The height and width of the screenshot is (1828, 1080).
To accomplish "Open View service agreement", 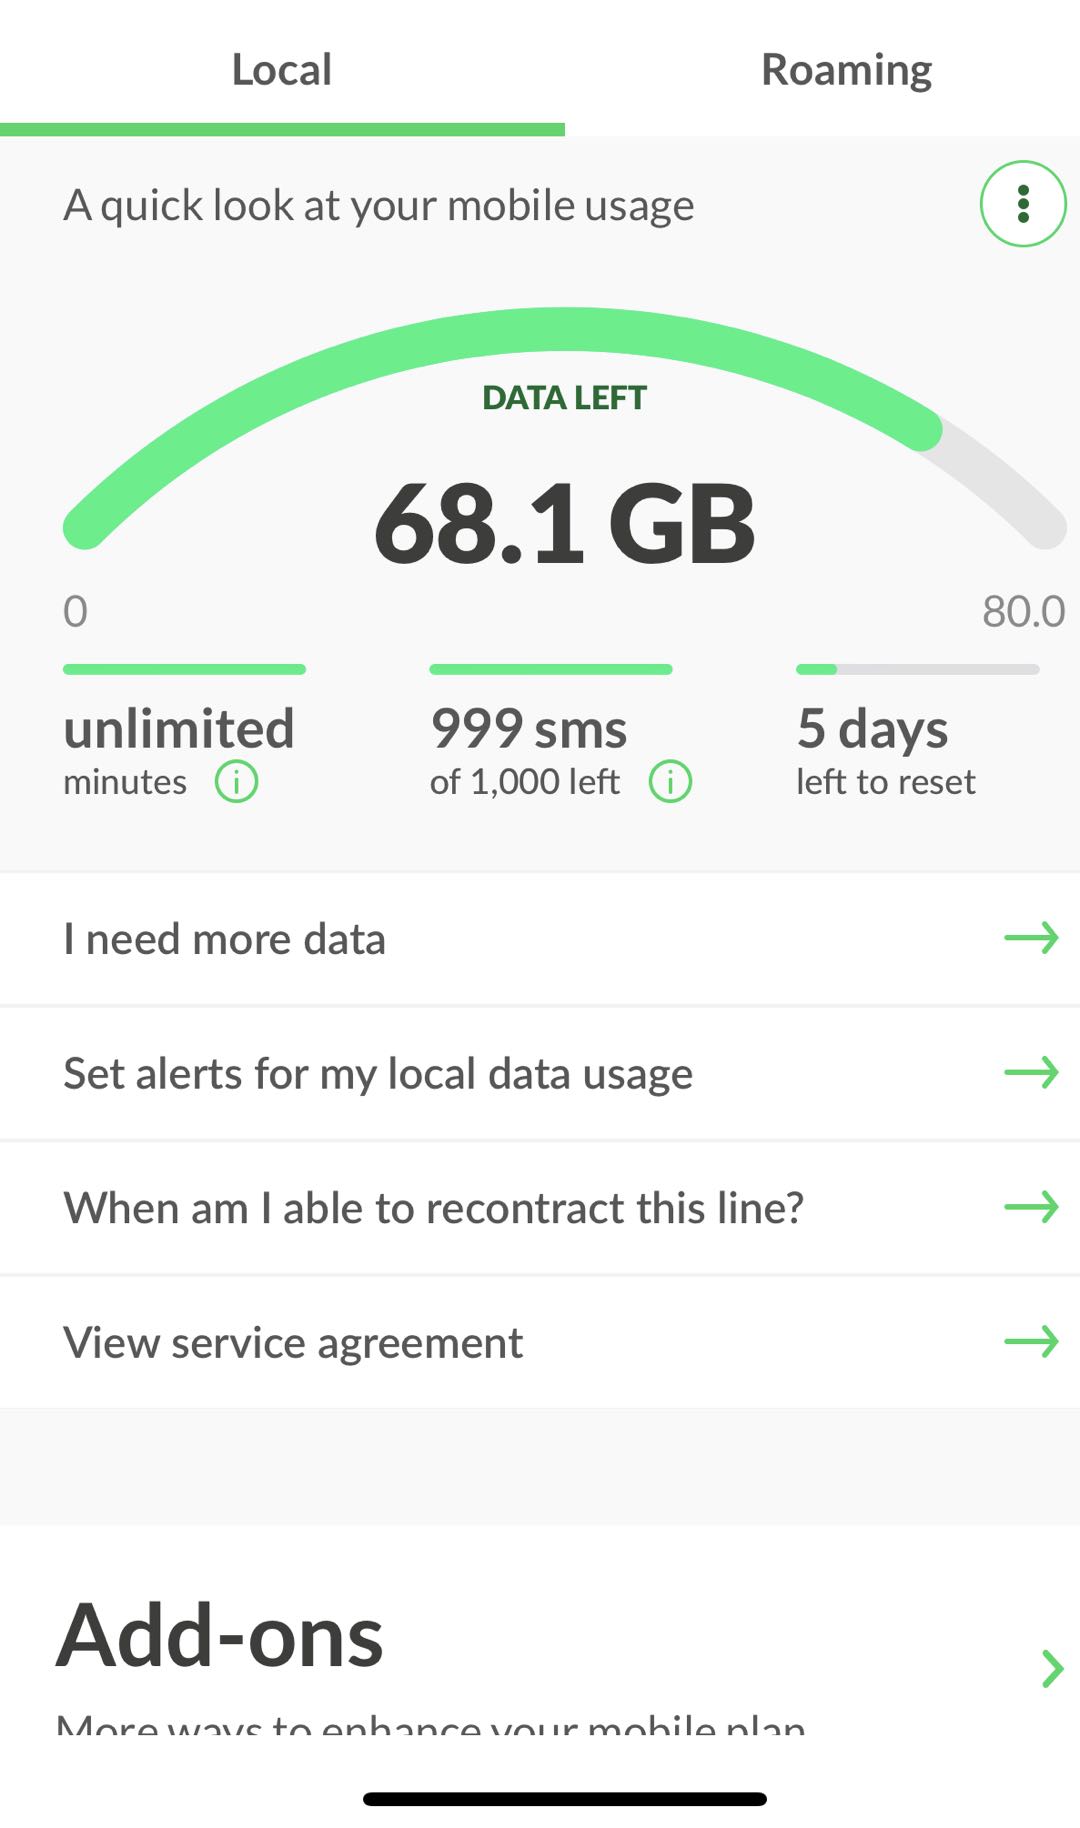I will [x=292, y=1343].
